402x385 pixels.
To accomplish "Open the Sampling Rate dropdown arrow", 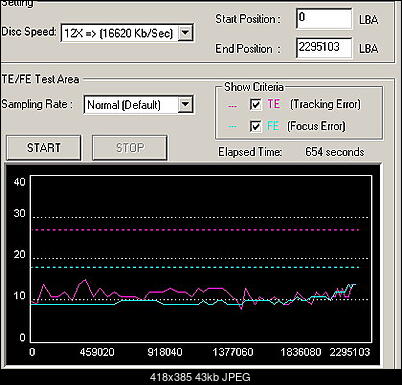I will click(x=185, y=105).
